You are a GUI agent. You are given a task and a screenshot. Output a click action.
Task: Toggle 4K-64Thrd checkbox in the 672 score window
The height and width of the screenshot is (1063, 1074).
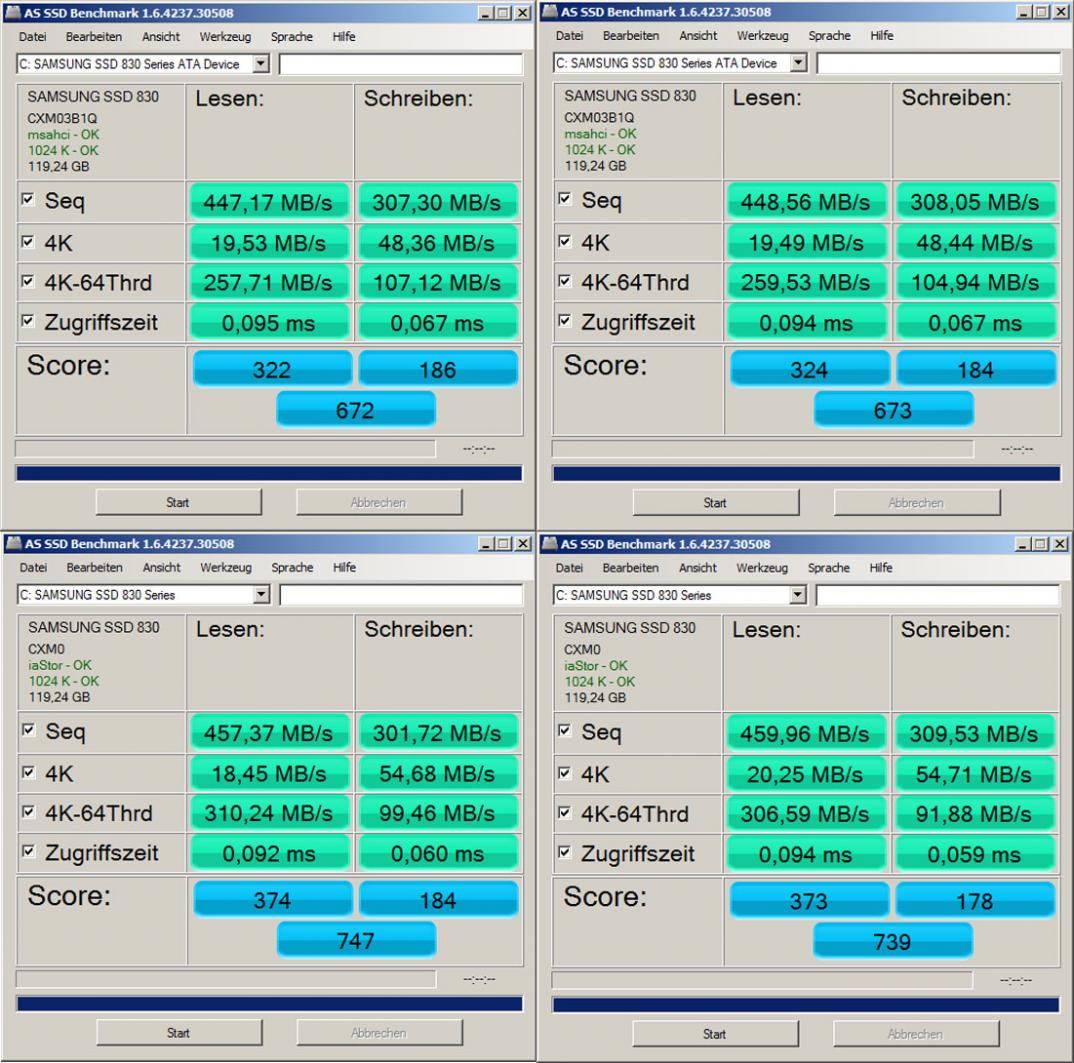(28, 281)
